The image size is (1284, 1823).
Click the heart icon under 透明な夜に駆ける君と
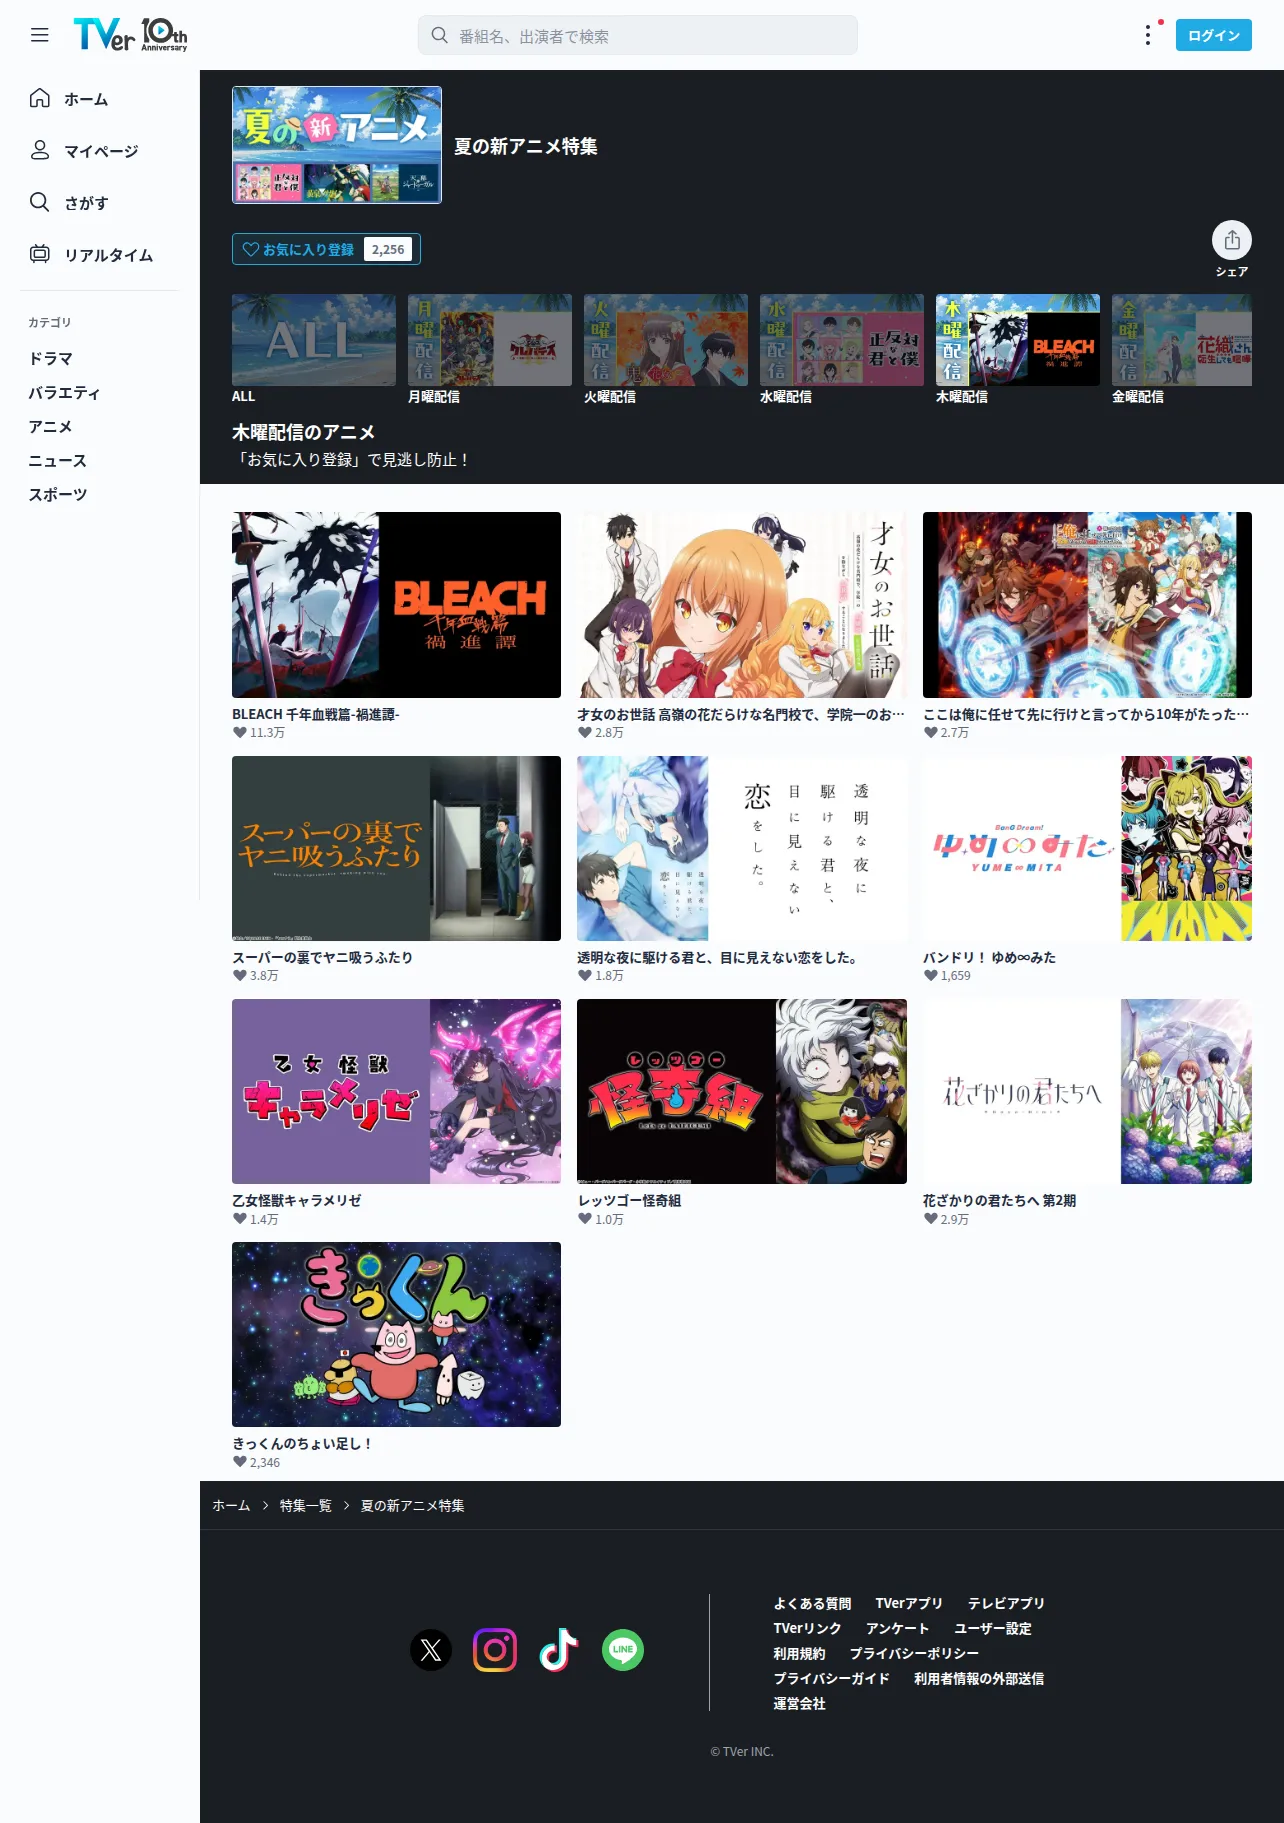(585, 976)
